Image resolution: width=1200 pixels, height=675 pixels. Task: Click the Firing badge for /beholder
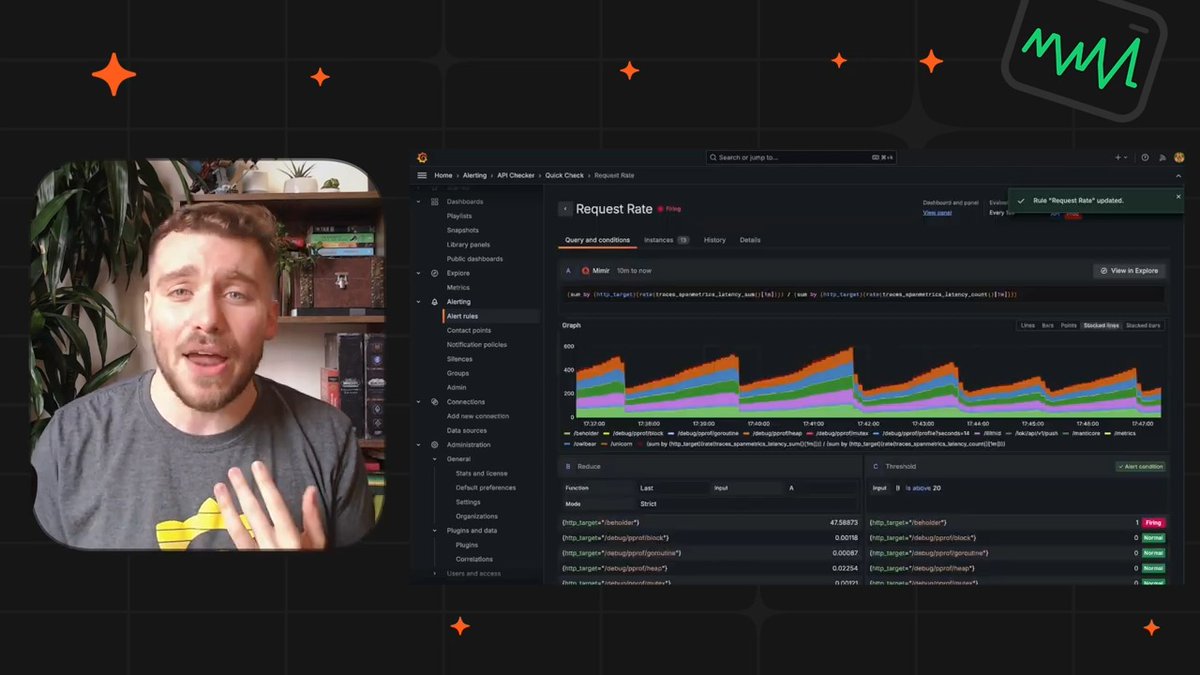pyautogui.click(x=1153, y=522)
